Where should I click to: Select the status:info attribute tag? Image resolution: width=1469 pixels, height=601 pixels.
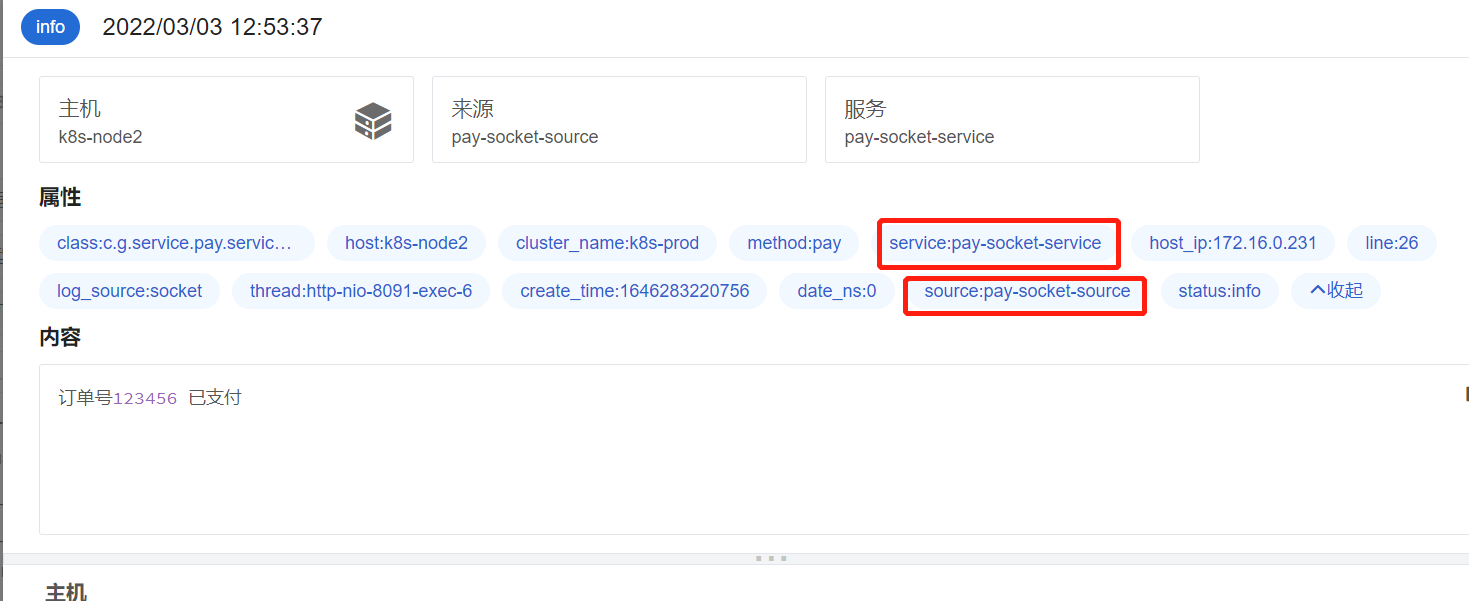pyautogui.click(x=1219, y=291)
